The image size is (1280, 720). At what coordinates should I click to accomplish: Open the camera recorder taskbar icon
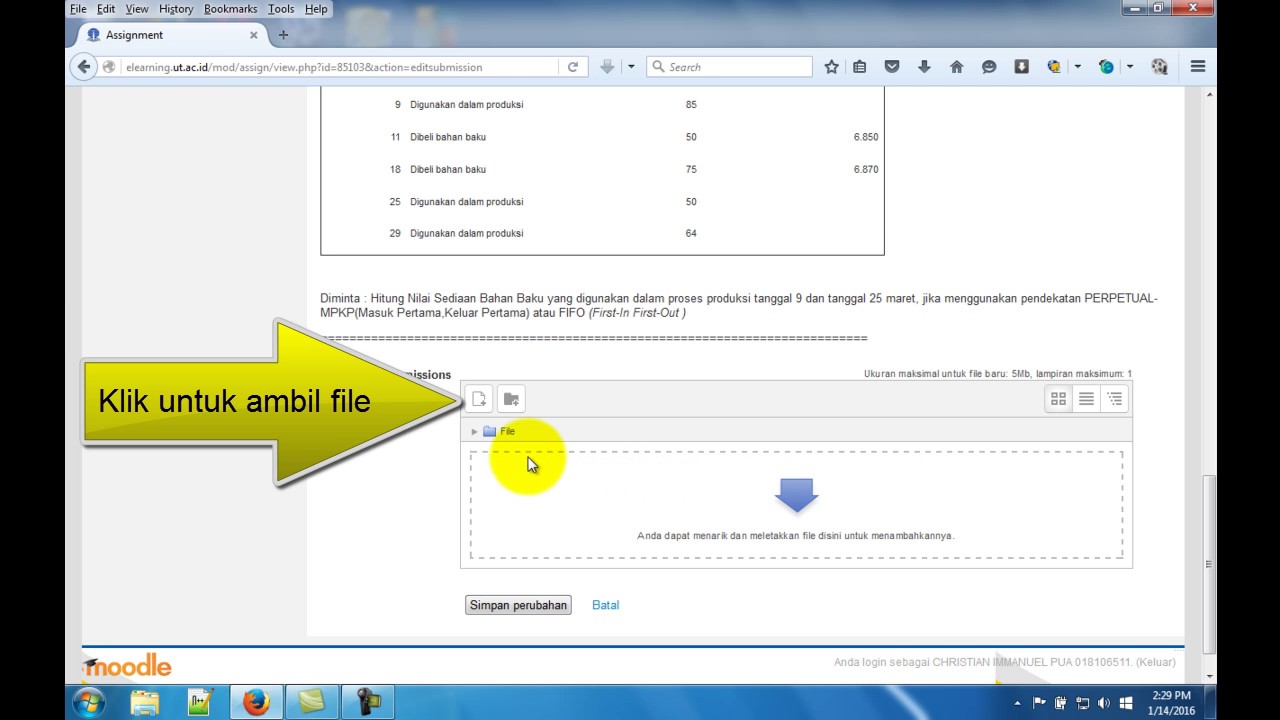367,703
